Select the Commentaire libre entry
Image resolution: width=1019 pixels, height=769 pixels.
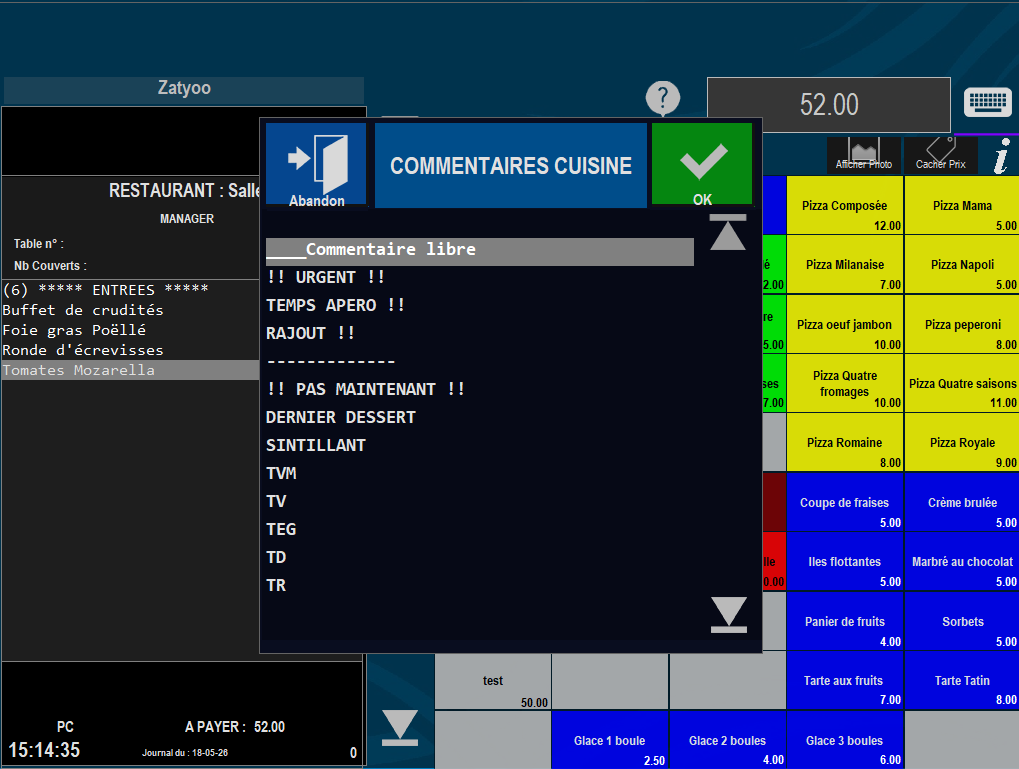tap(480, 250)
